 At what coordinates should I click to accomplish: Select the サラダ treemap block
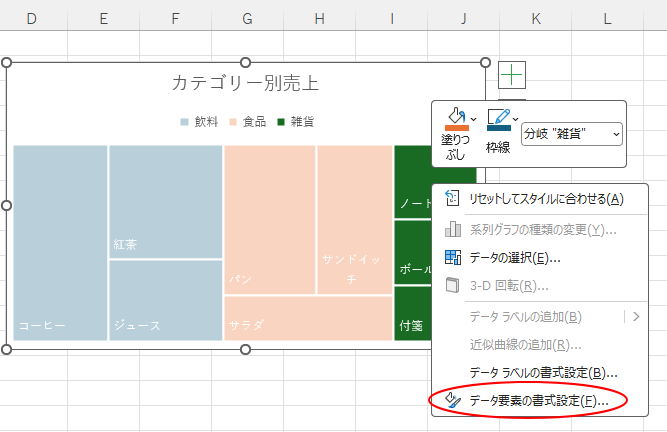coord(308,318)
